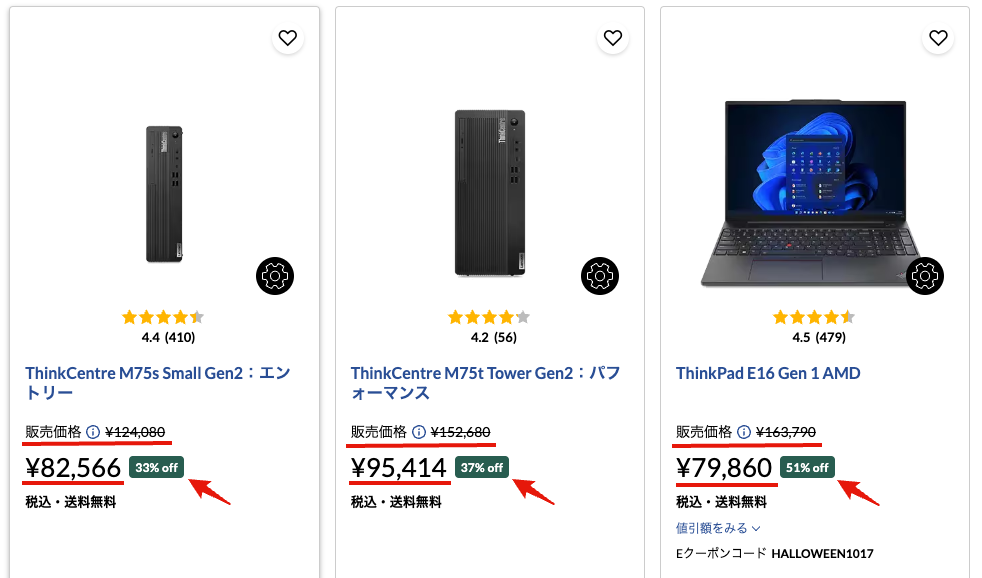
Task: Click price info icon for ThinkPad E16
Action: point(743,432)
